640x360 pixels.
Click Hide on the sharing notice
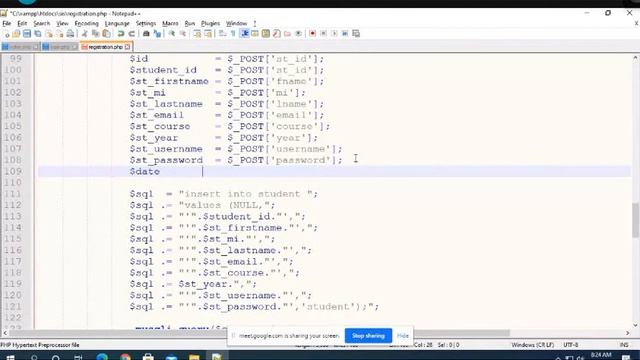tap(403, 336)
